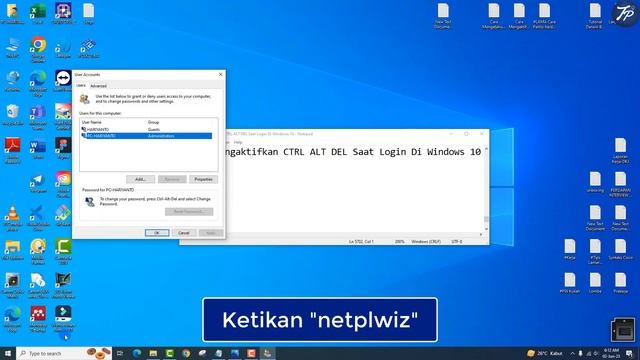The width and height of the screenshot is (640, 360).
Task: Sort by the Group column header
Action: 180,122
